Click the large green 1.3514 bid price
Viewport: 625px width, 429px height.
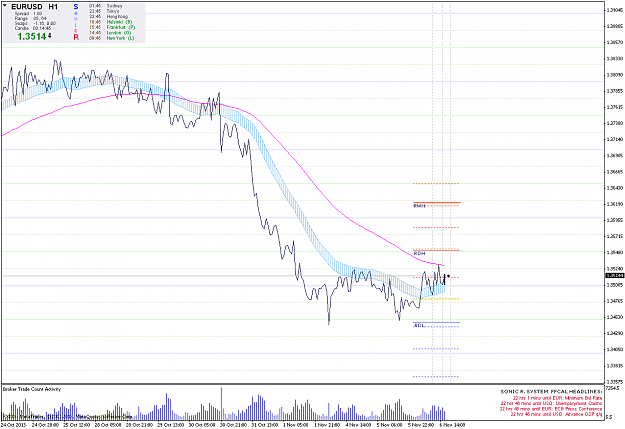[32, 37]
